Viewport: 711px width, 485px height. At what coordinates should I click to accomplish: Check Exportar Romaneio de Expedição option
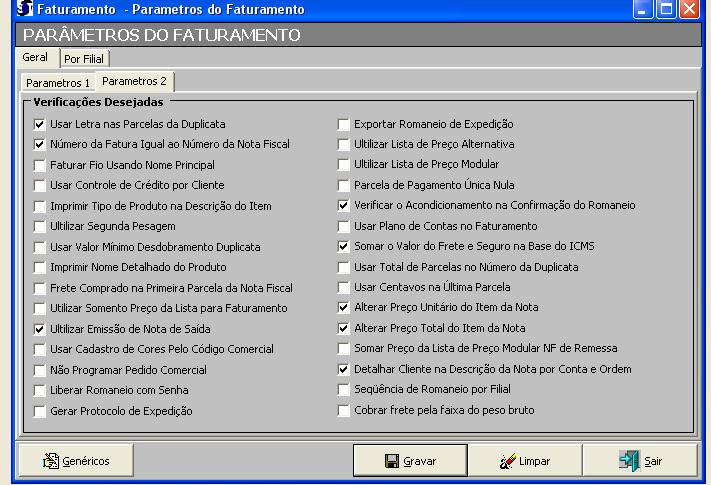tap(344, 125)
